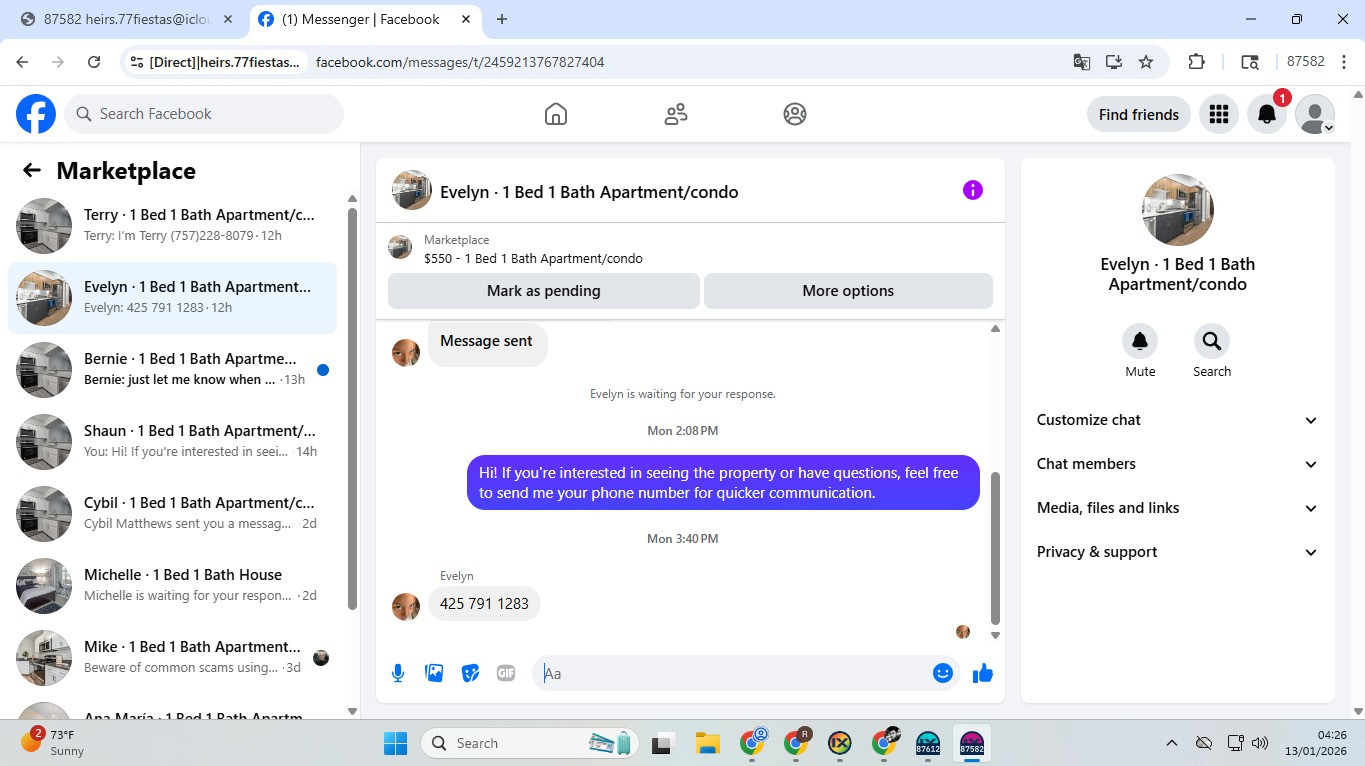The width and height of the screenshot is (1365, 766).
Task: Select the Evelyn conversation in the list
Action: (172, 298)
